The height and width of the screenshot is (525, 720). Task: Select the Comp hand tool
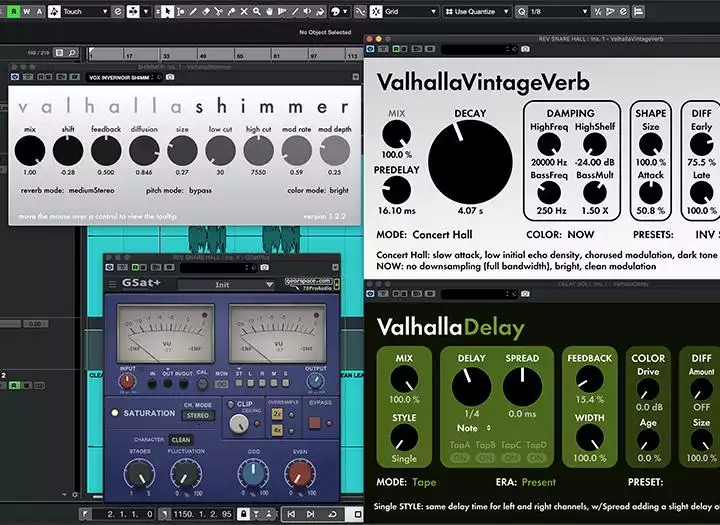coord(270,11)
